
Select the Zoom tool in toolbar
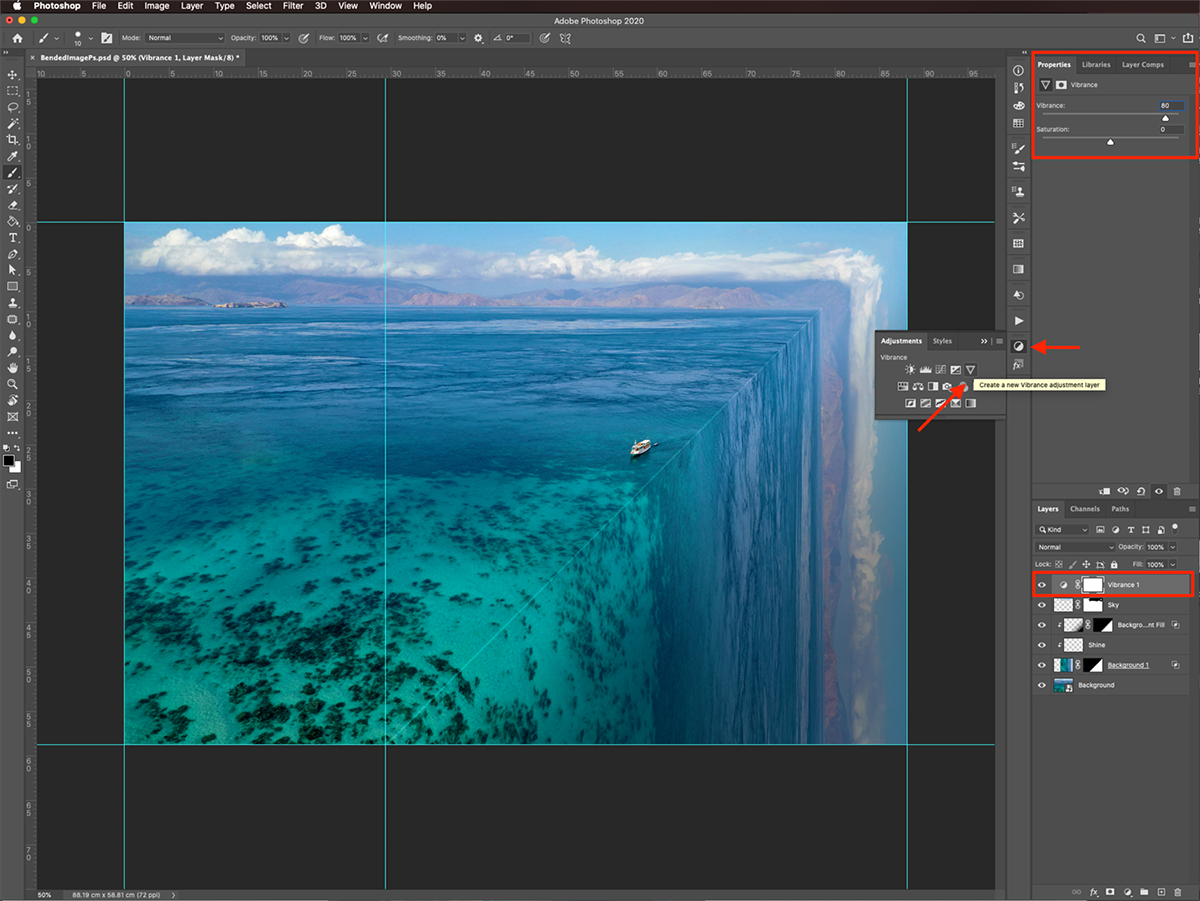(x=13, y=384)
